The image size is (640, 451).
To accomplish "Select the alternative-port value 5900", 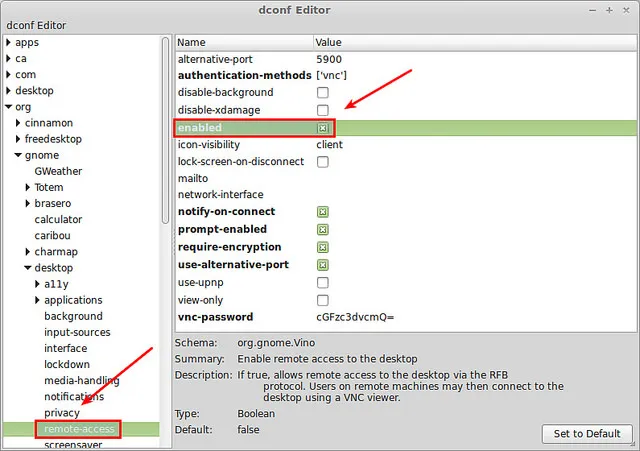I will click(x=329, y=59).
